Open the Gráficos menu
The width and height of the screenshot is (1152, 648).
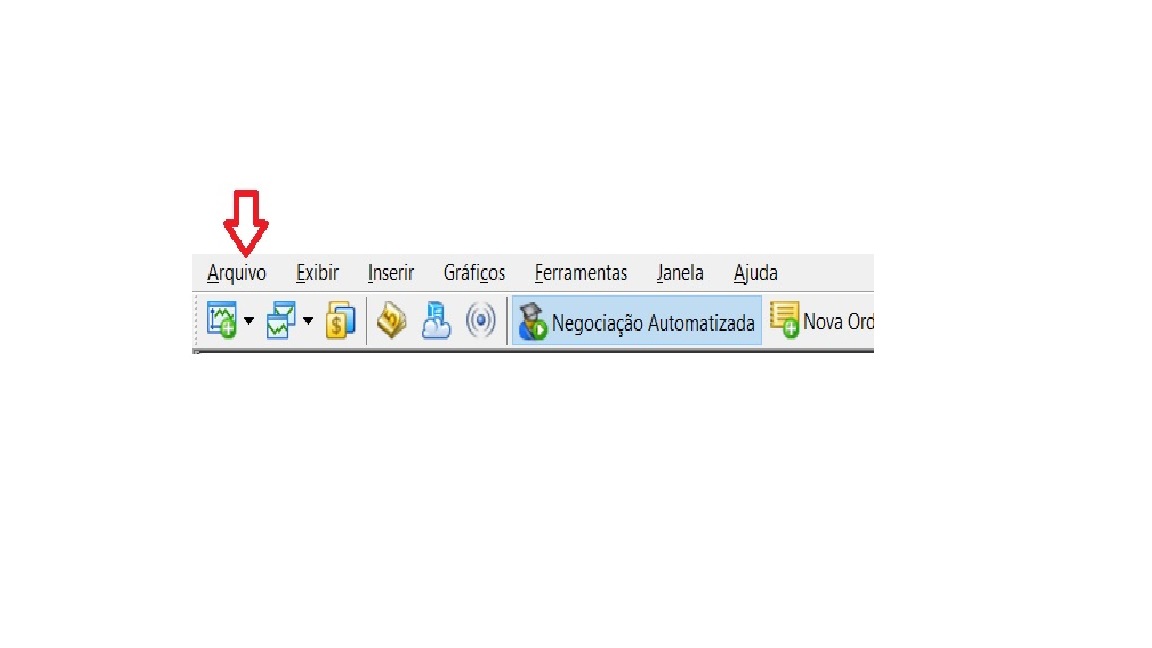click(475, 273)
